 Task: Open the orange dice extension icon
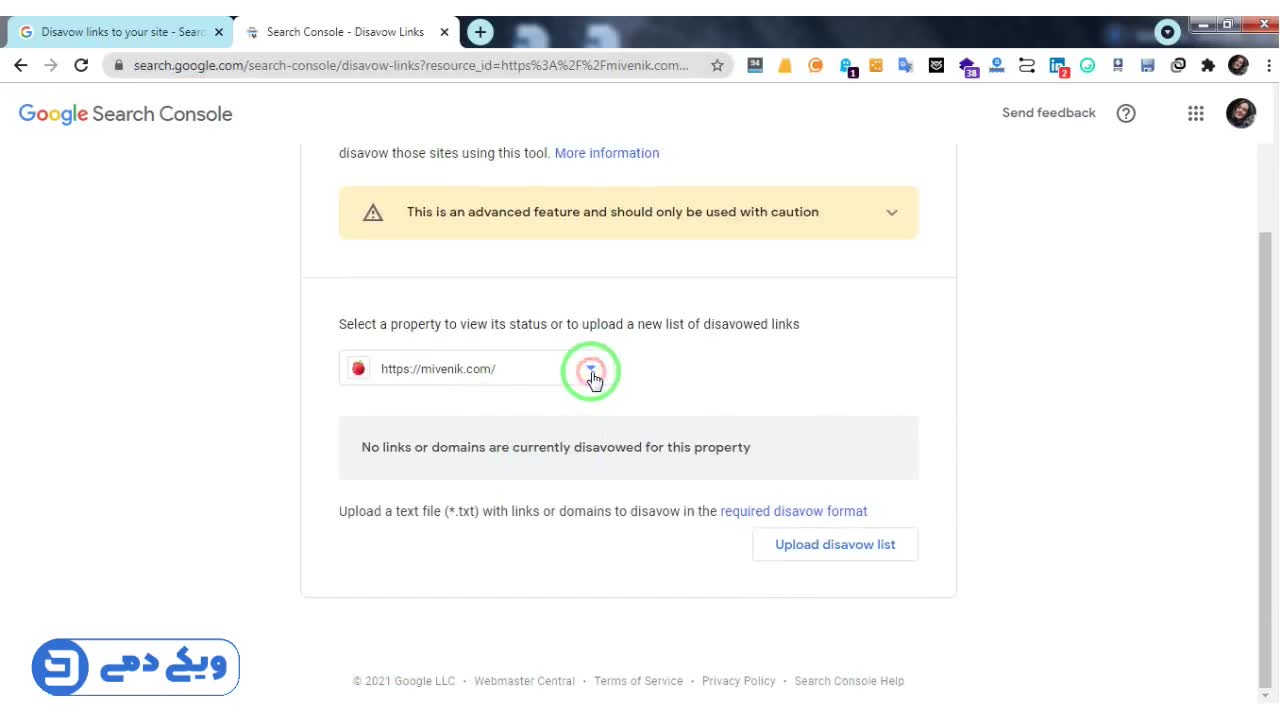coord(876,65)
